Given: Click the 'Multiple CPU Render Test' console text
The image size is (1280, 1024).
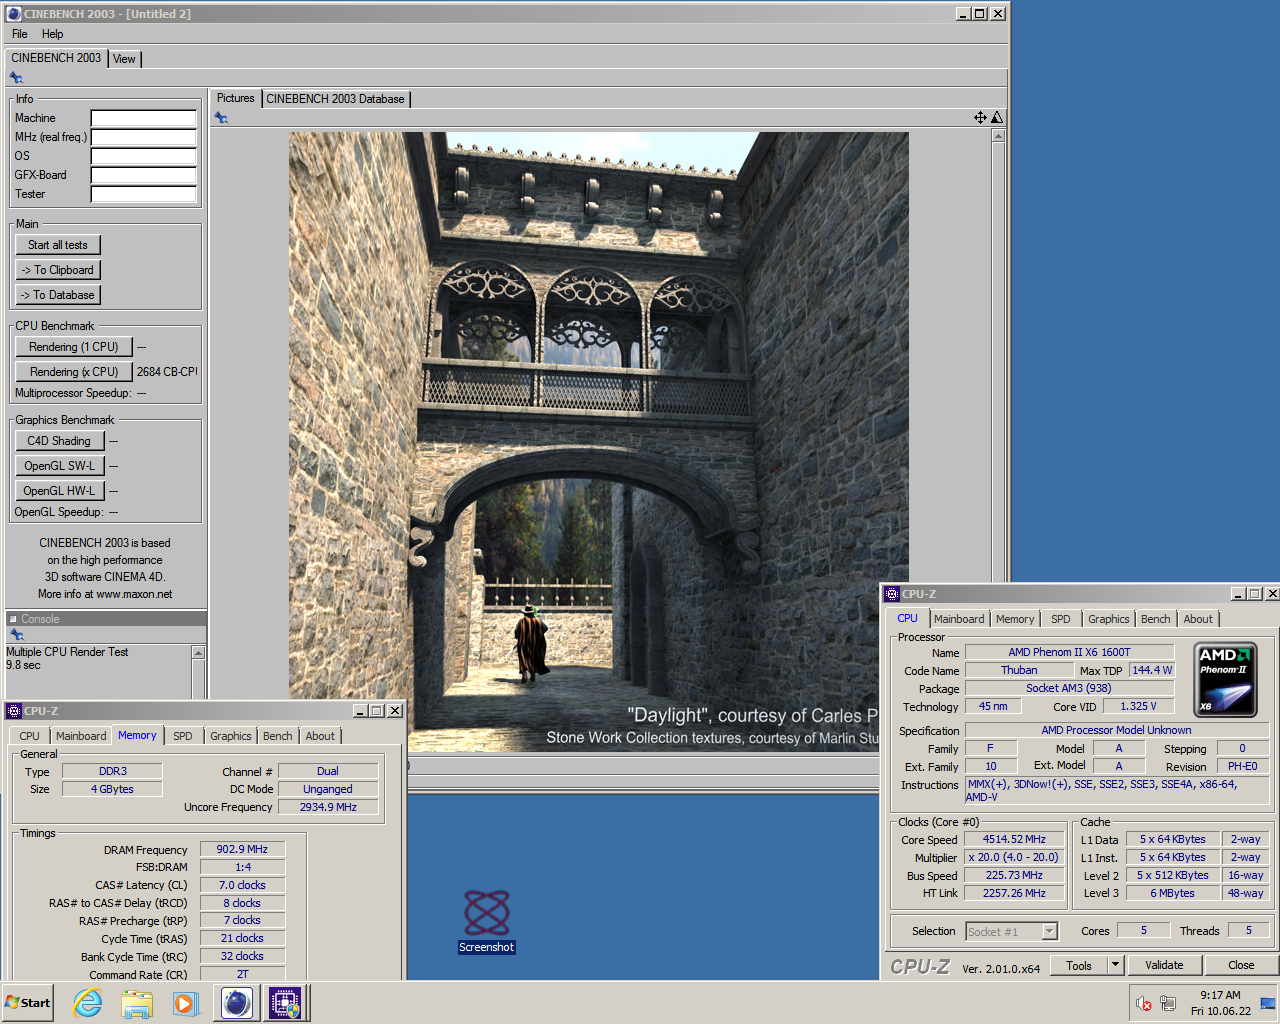Looking at the screenshot, I should 67,652.
